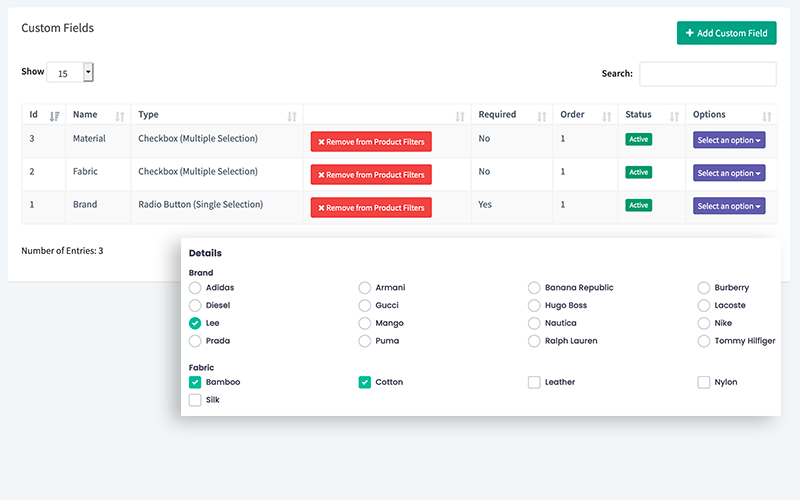Sort table by Options column icon

coord(766,116)
